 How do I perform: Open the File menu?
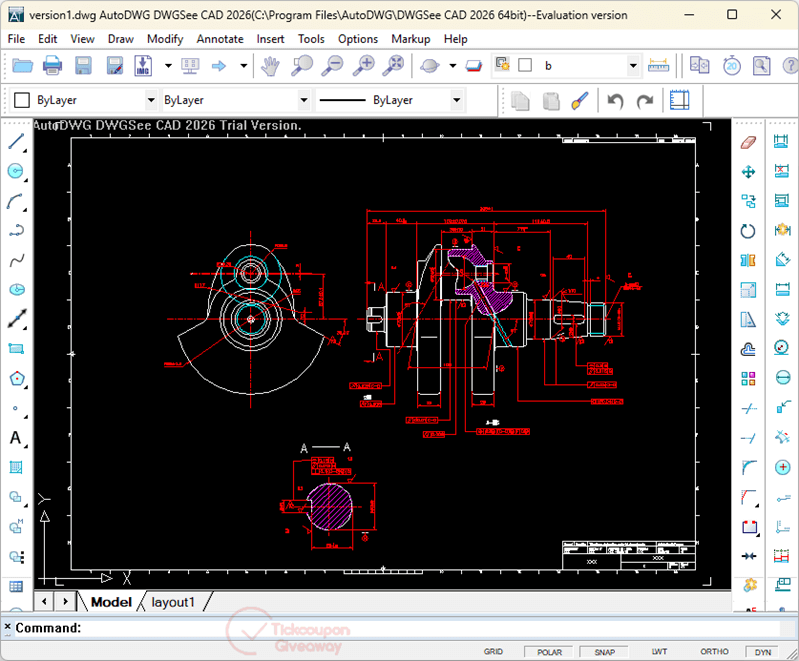tap(16, 39)
